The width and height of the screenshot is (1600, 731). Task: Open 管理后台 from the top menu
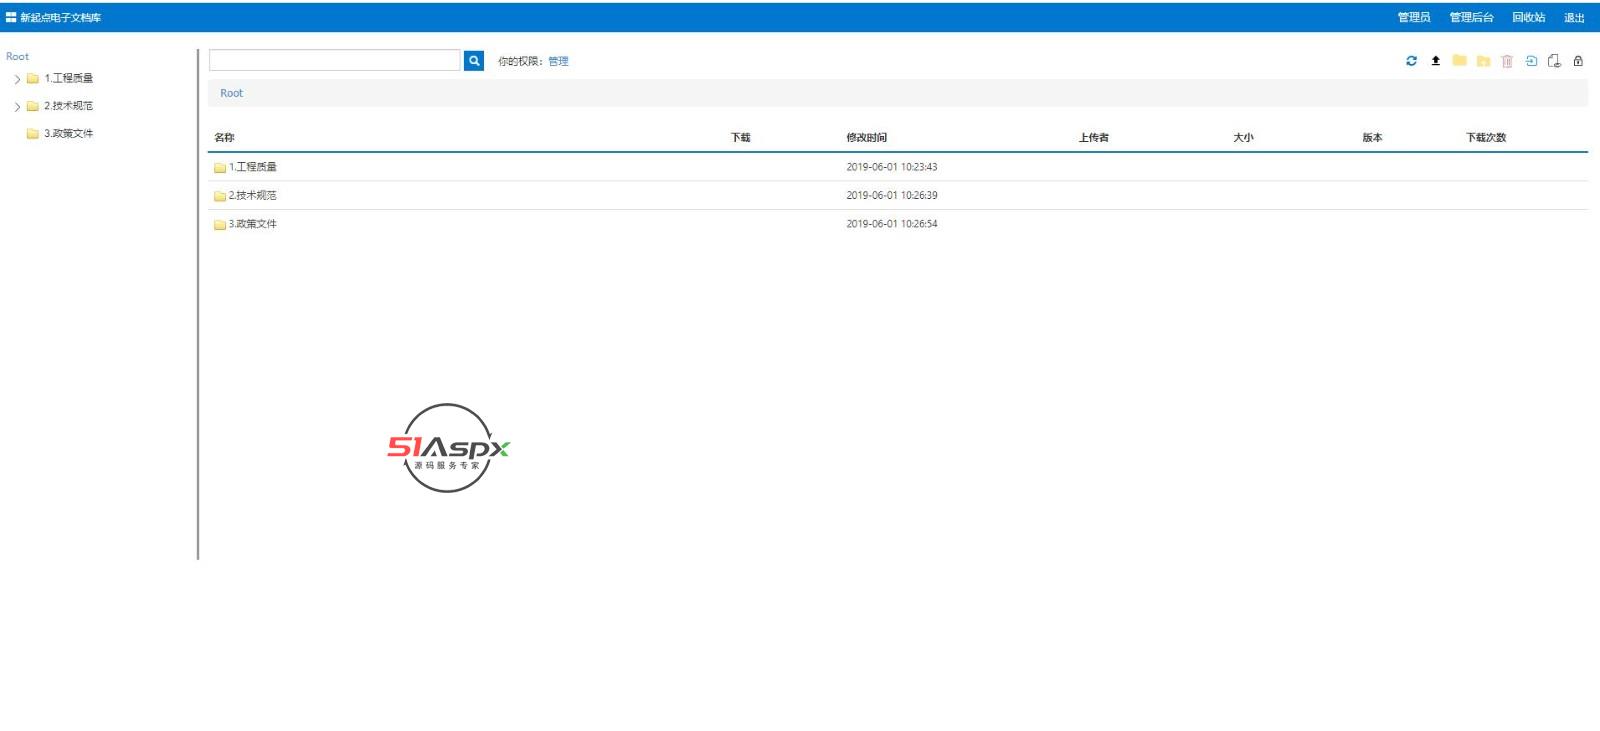[x=1471, y=17]
